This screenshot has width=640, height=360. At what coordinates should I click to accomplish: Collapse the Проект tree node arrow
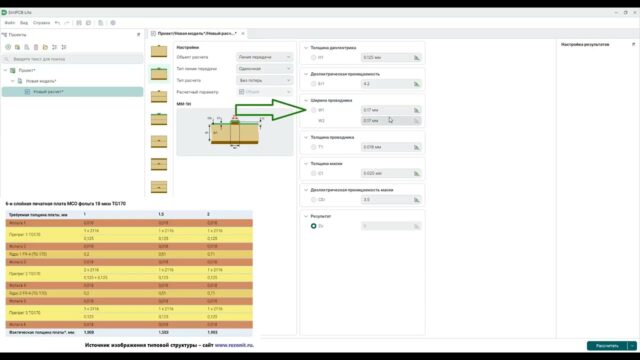5,70
